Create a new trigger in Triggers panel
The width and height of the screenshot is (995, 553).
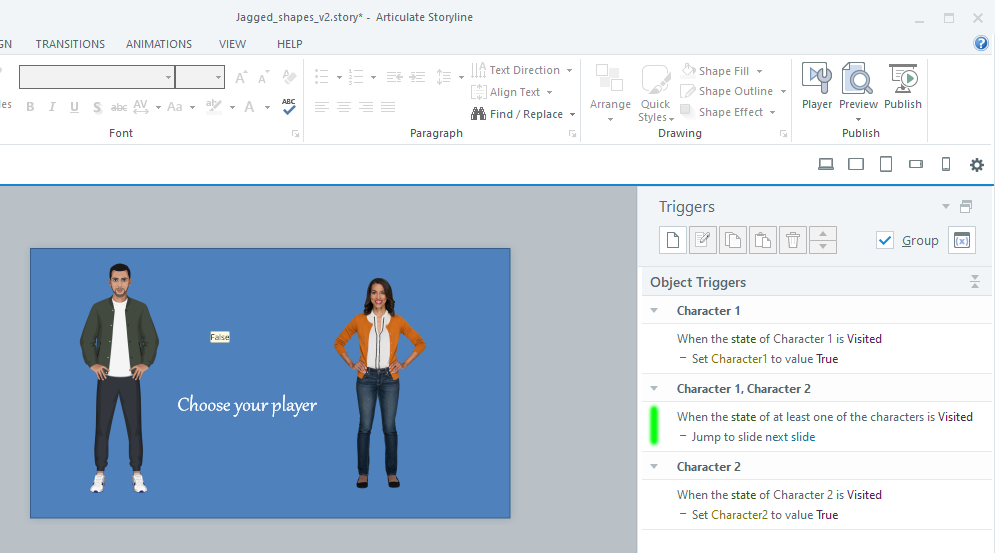pos(673,240)
